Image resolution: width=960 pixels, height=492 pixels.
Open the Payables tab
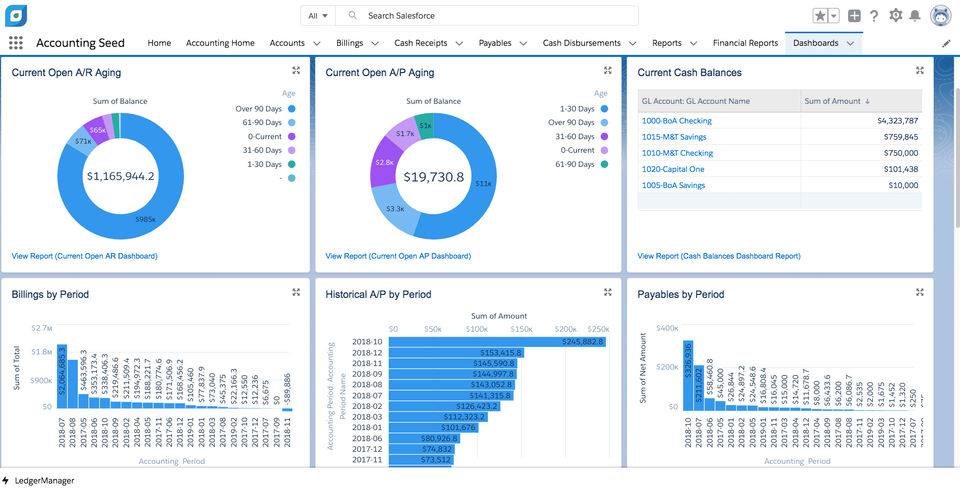click(x=495, y=43)
